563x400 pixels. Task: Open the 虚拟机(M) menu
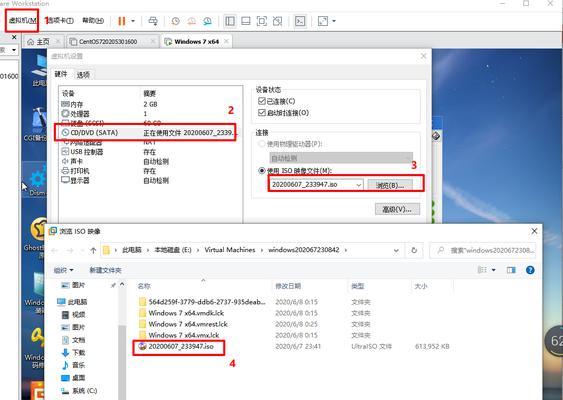click(x=22, y=20)
